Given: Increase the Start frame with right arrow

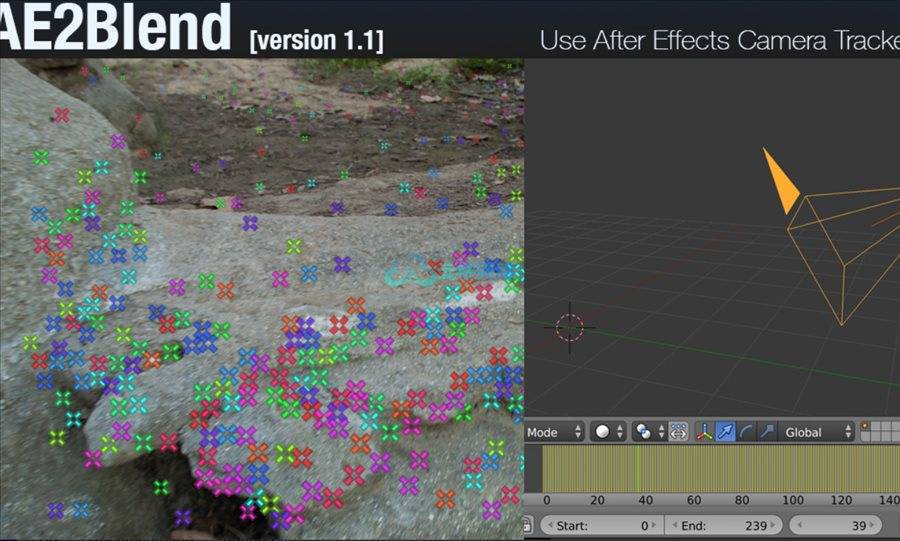Looking at the screenshot, I should (653, 526).
